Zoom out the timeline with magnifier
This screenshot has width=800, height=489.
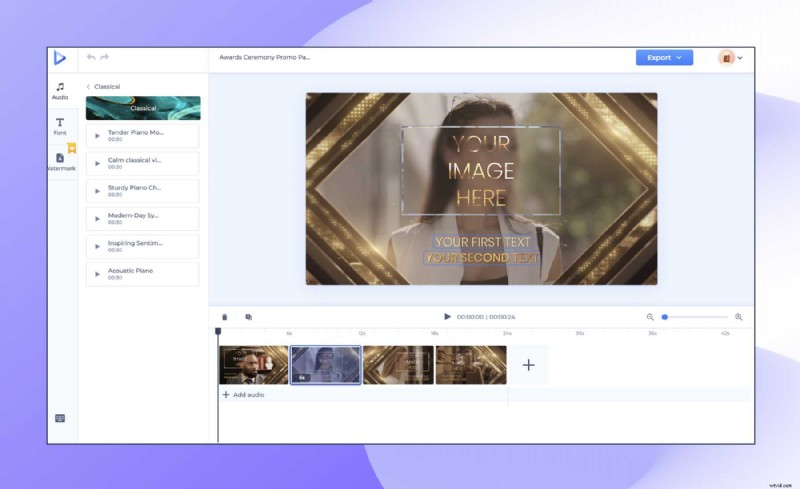point(650,317)
